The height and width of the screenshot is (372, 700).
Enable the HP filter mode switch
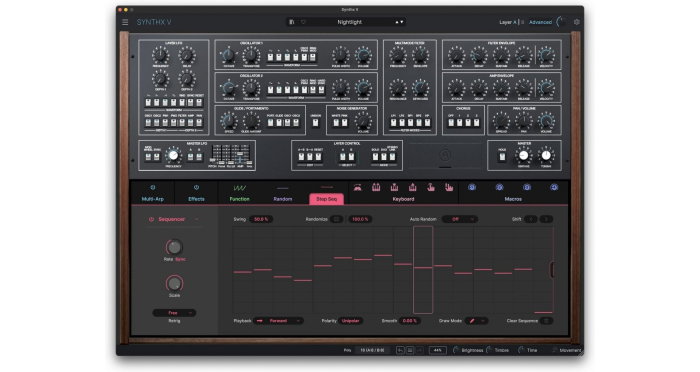coord(427,122)
